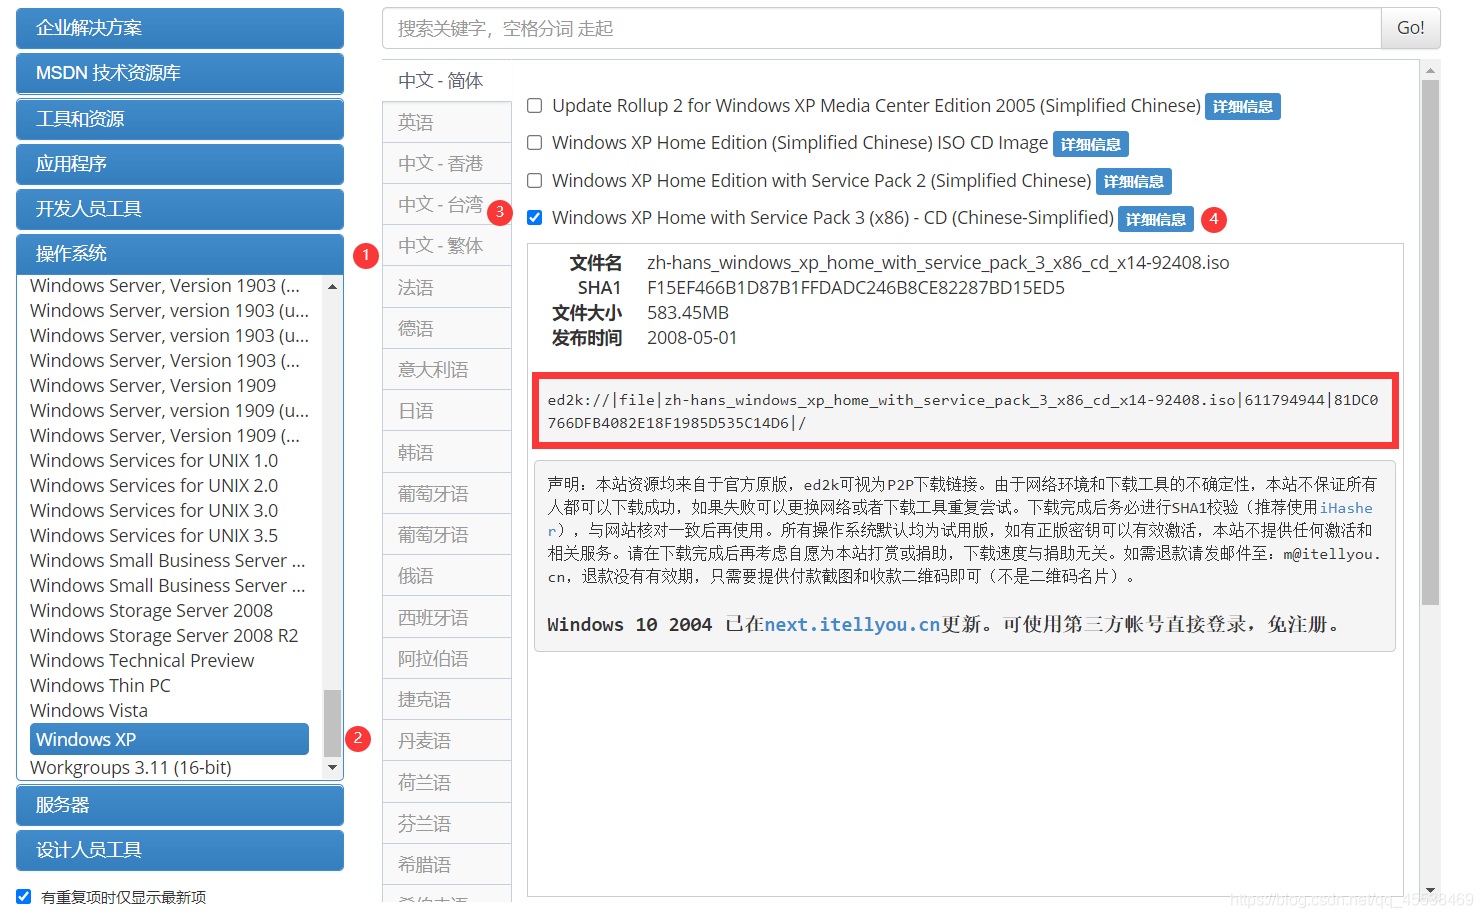Click the SHA1 hash value text
The height and width of the screenshot is (918, 1483).
coord(856,288)
